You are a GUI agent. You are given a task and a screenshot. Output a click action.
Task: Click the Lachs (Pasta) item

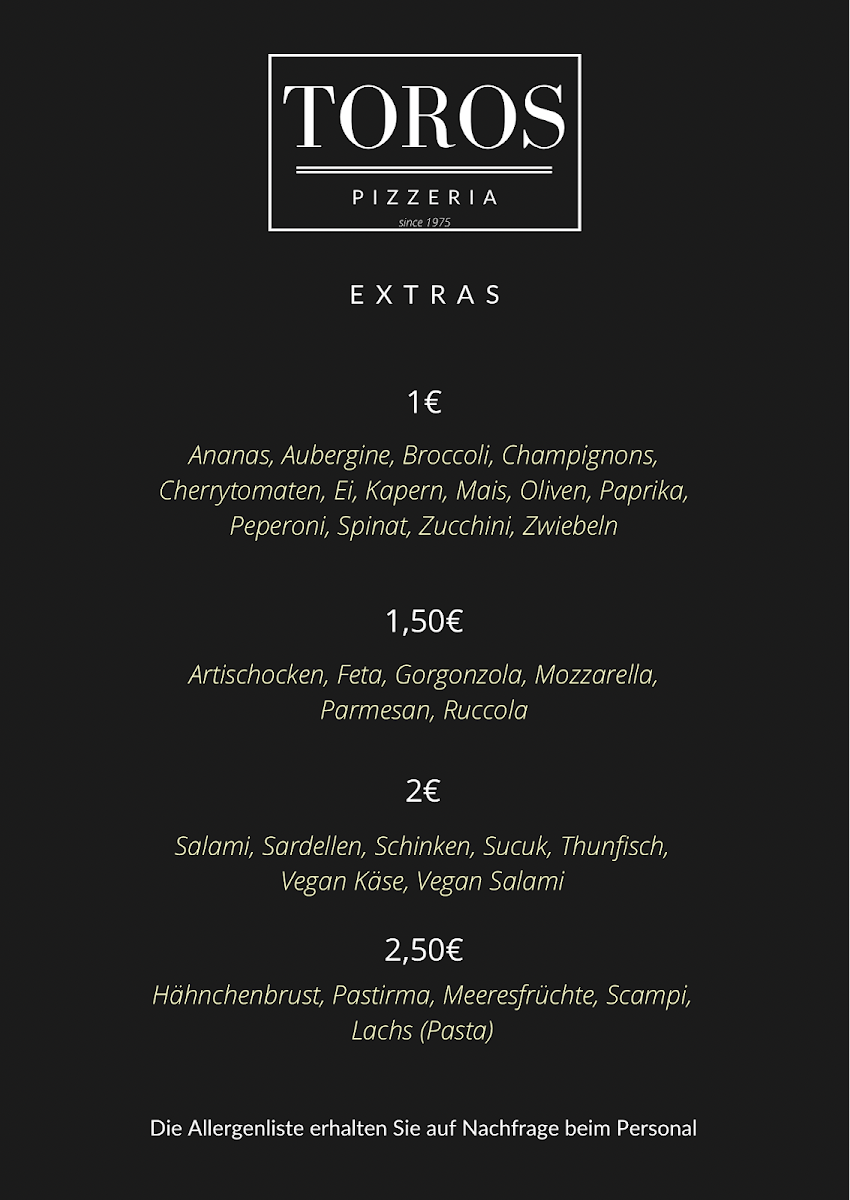click(423, 1031)
